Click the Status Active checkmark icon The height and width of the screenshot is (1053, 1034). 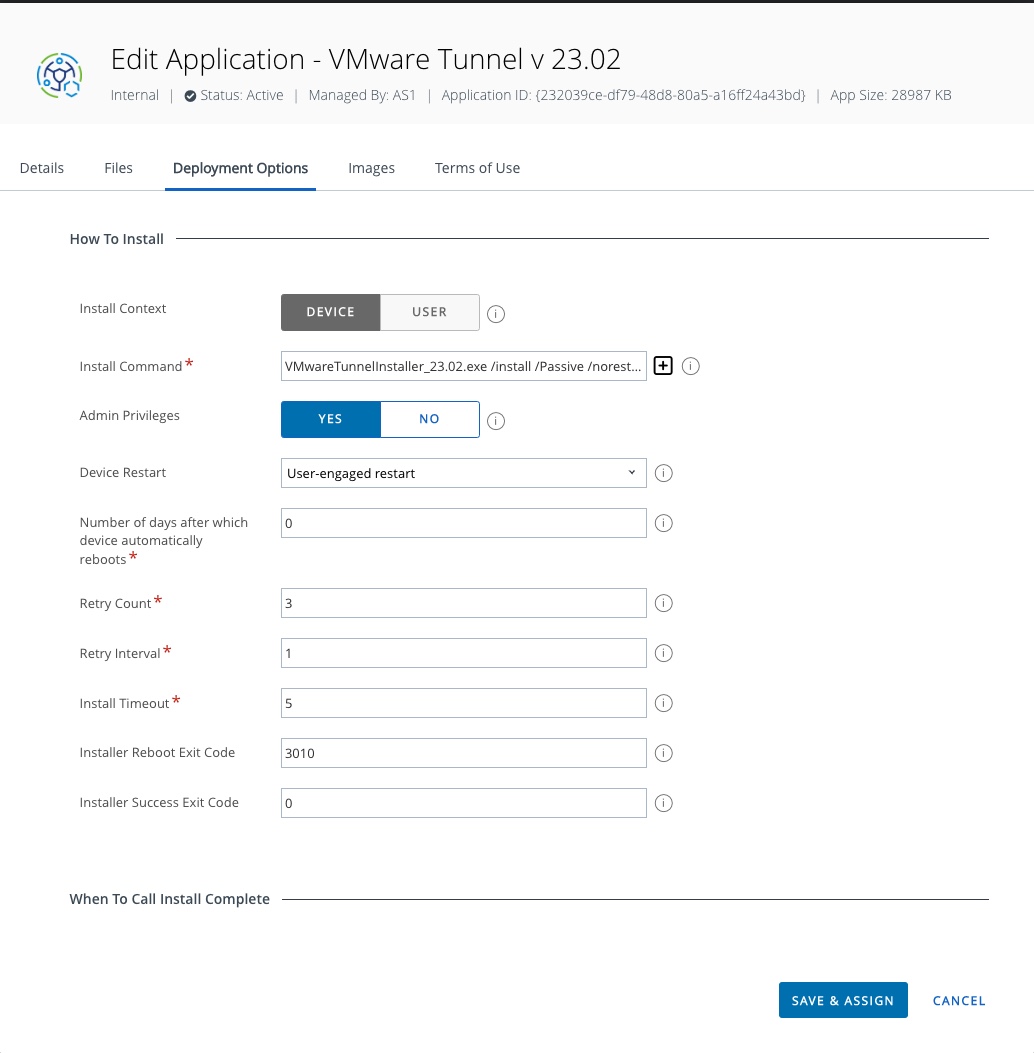(191, 96)
